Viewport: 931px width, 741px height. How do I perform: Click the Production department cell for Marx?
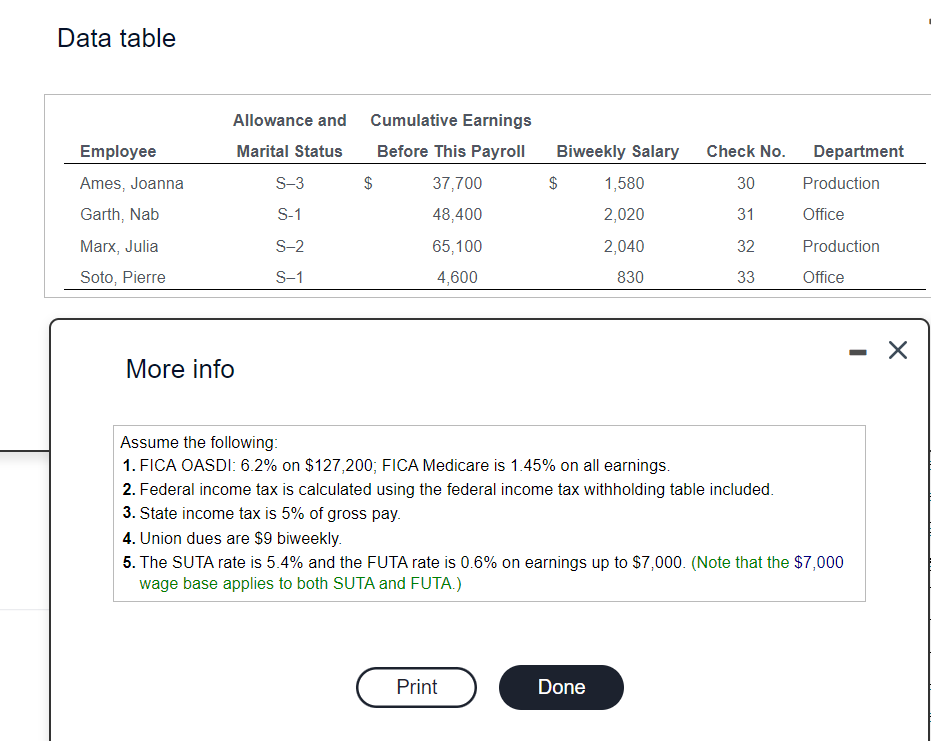840,246
